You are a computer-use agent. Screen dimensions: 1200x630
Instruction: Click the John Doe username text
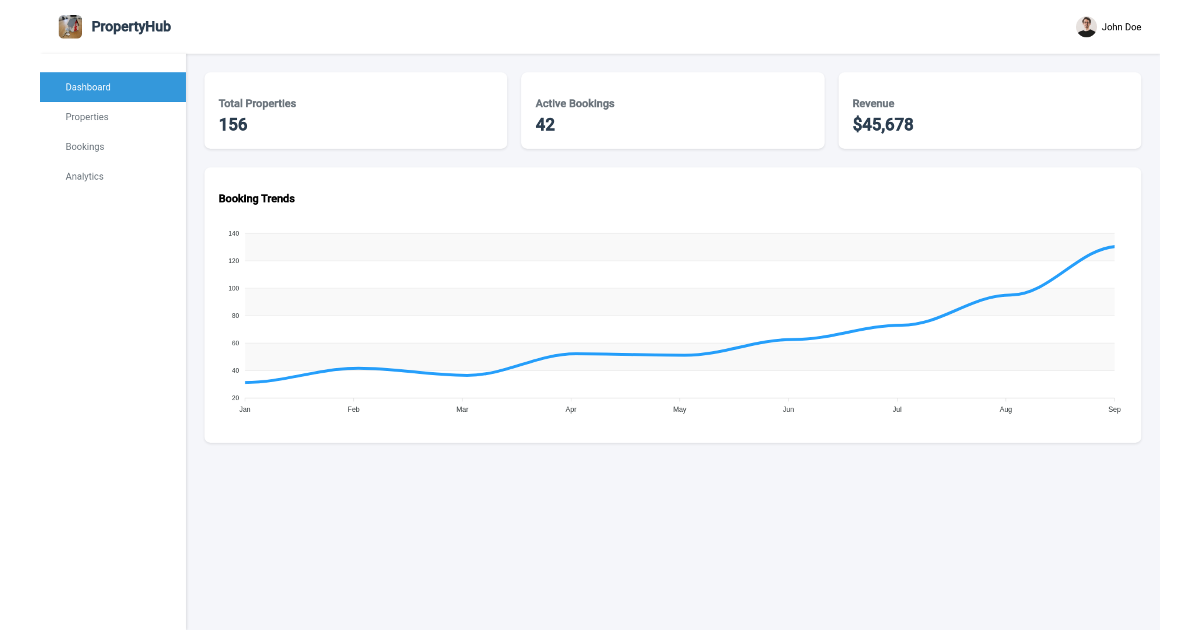pyautogui.click(x=1121, y=27)
